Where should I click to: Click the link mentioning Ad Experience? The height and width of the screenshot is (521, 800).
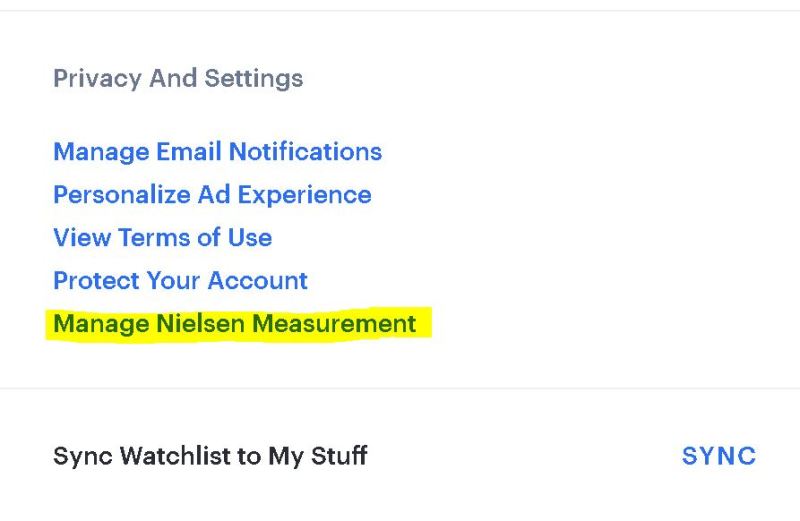click(x=212, y=195)
